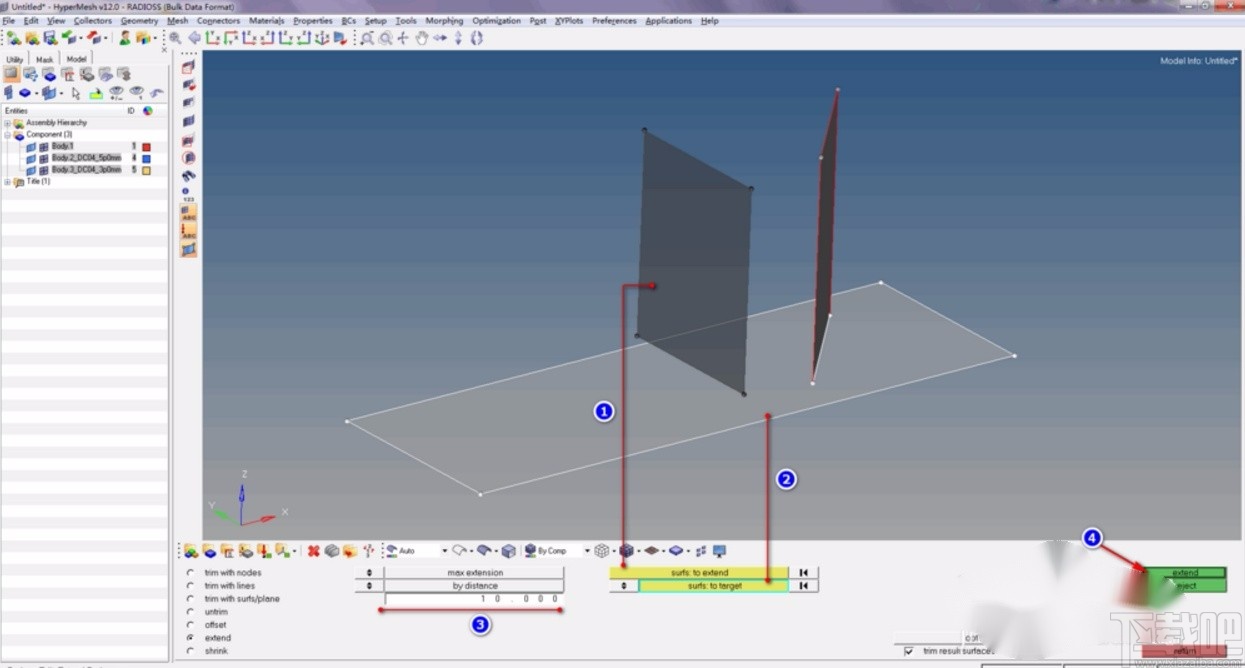Toggle the by distance switch arrows
The width and height of the screenshot is (1245, 668).
[x=369, y=586]
